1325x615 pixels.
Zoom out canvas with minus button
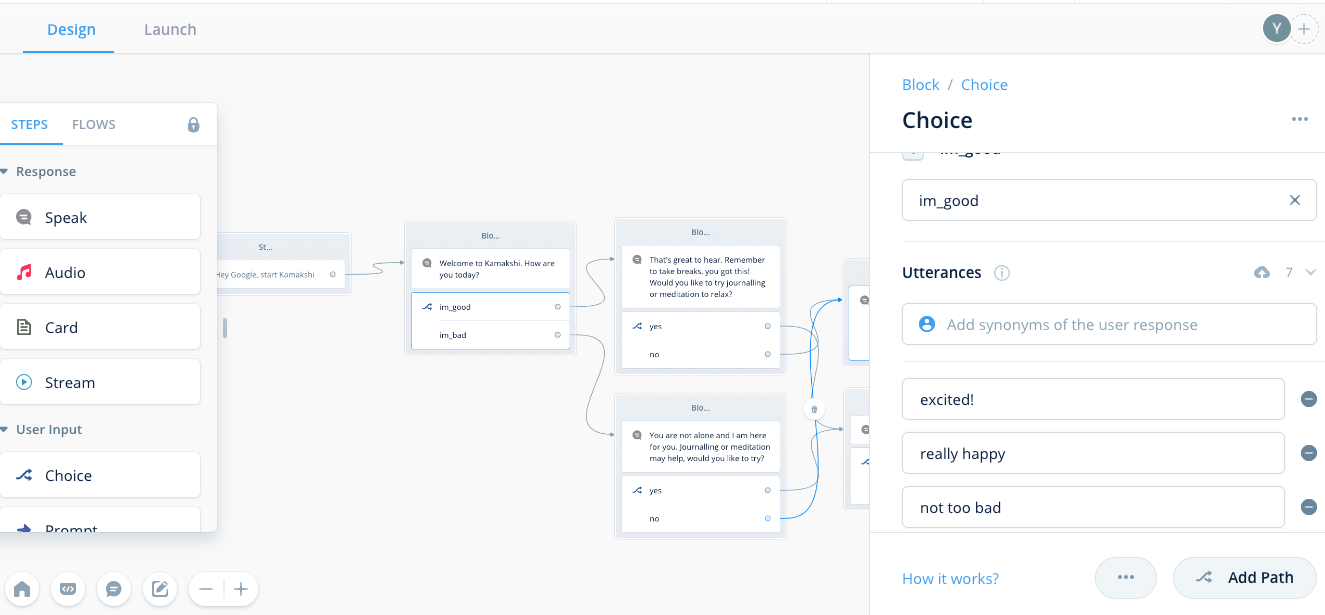click(206, 589)
